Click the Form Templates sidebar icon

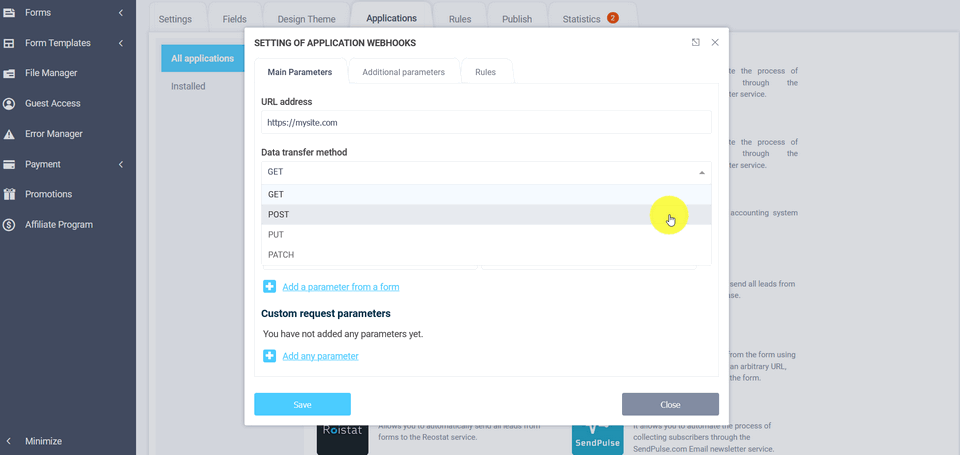[x=9, y=43]
